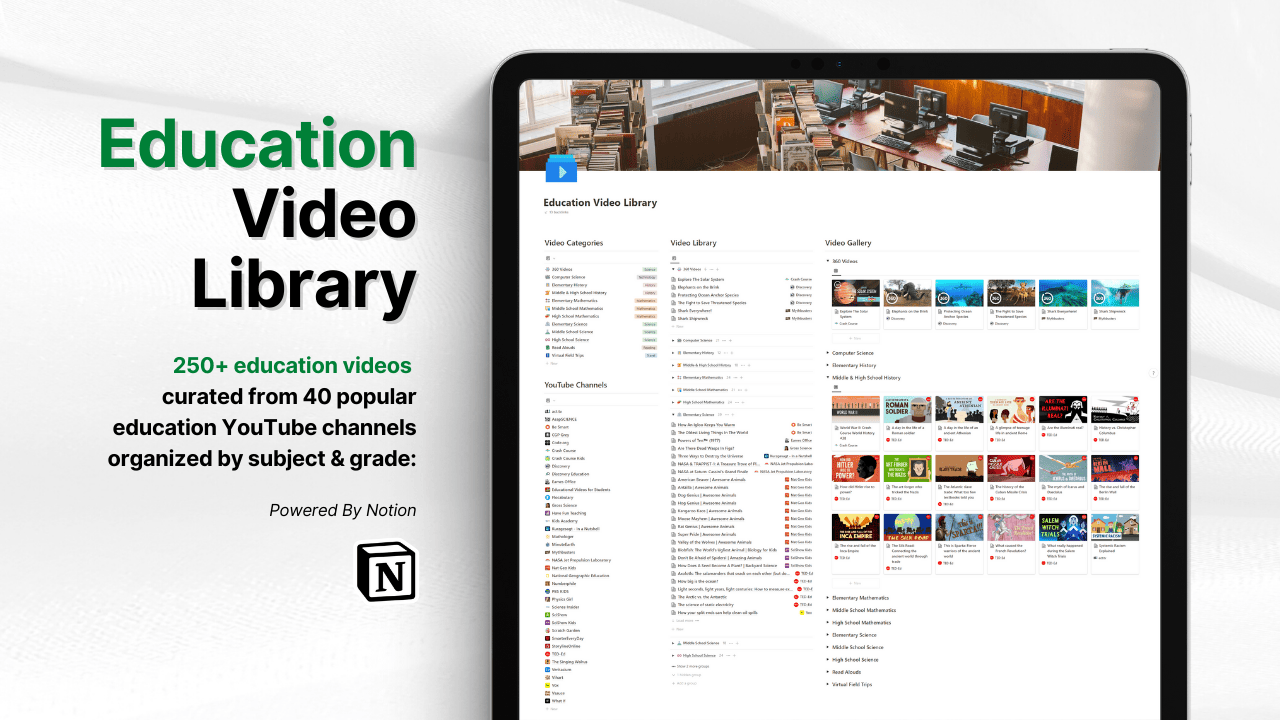Expand the Virtual Field Trips section
Viewport: 1280px width, 720px height.
tap(827, 684)
